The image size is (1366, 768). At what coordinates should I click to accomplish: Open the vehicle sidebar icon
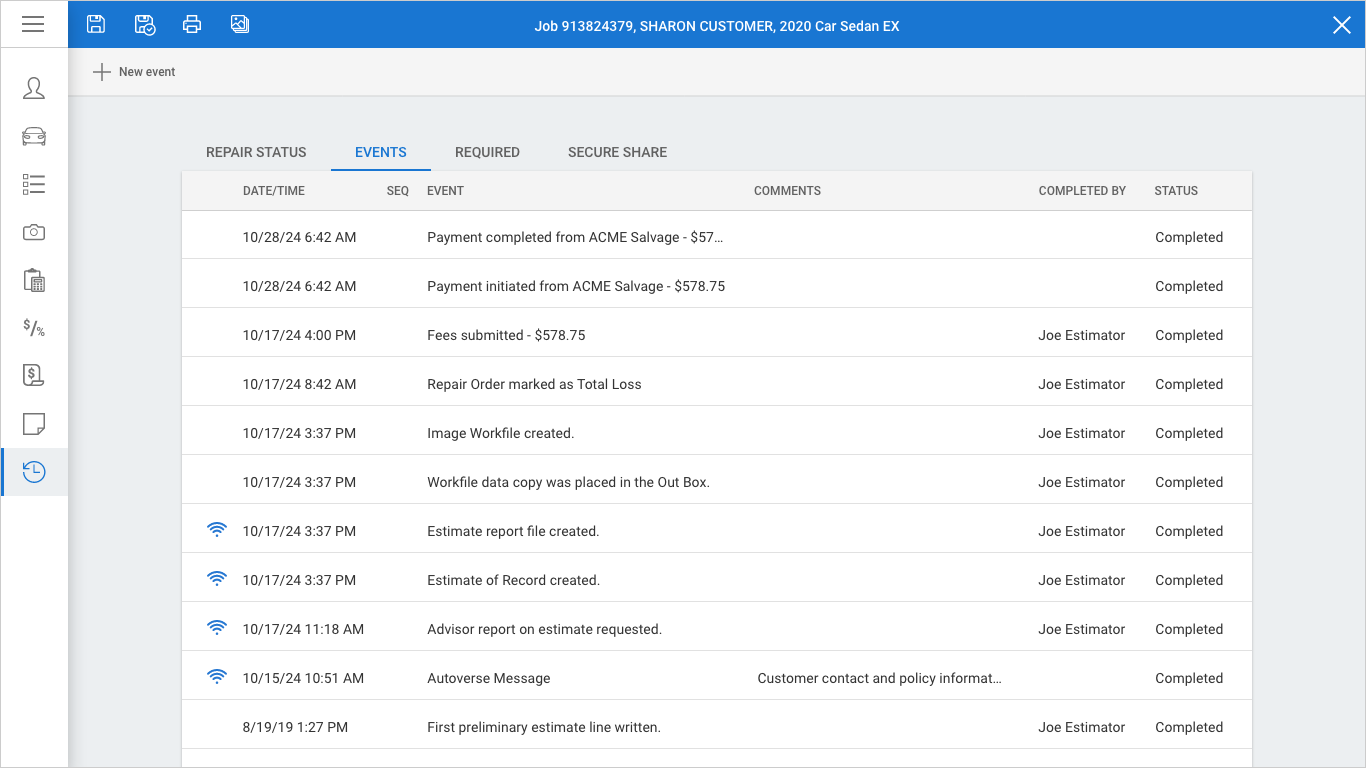[x=34, y=136]
